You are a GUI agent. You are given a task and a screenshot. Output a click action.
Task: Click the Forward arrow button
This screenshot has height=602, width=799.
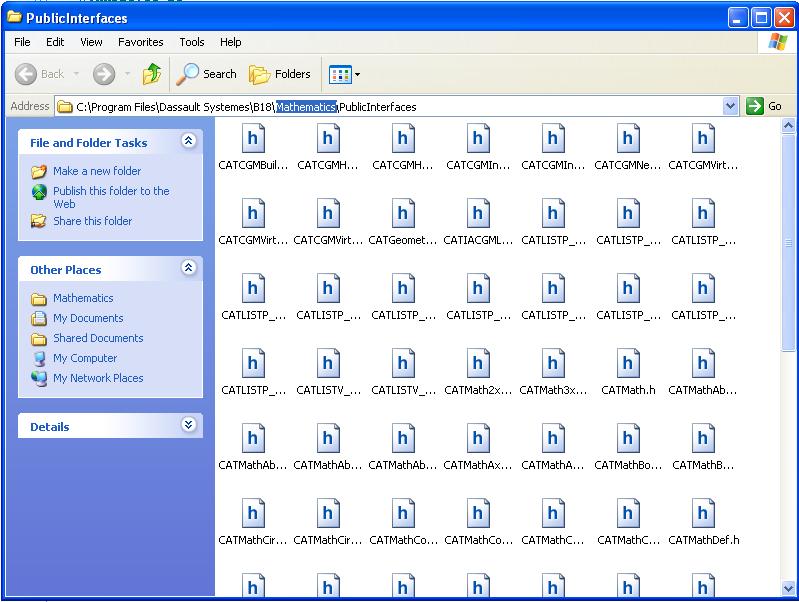coord(104,74)
